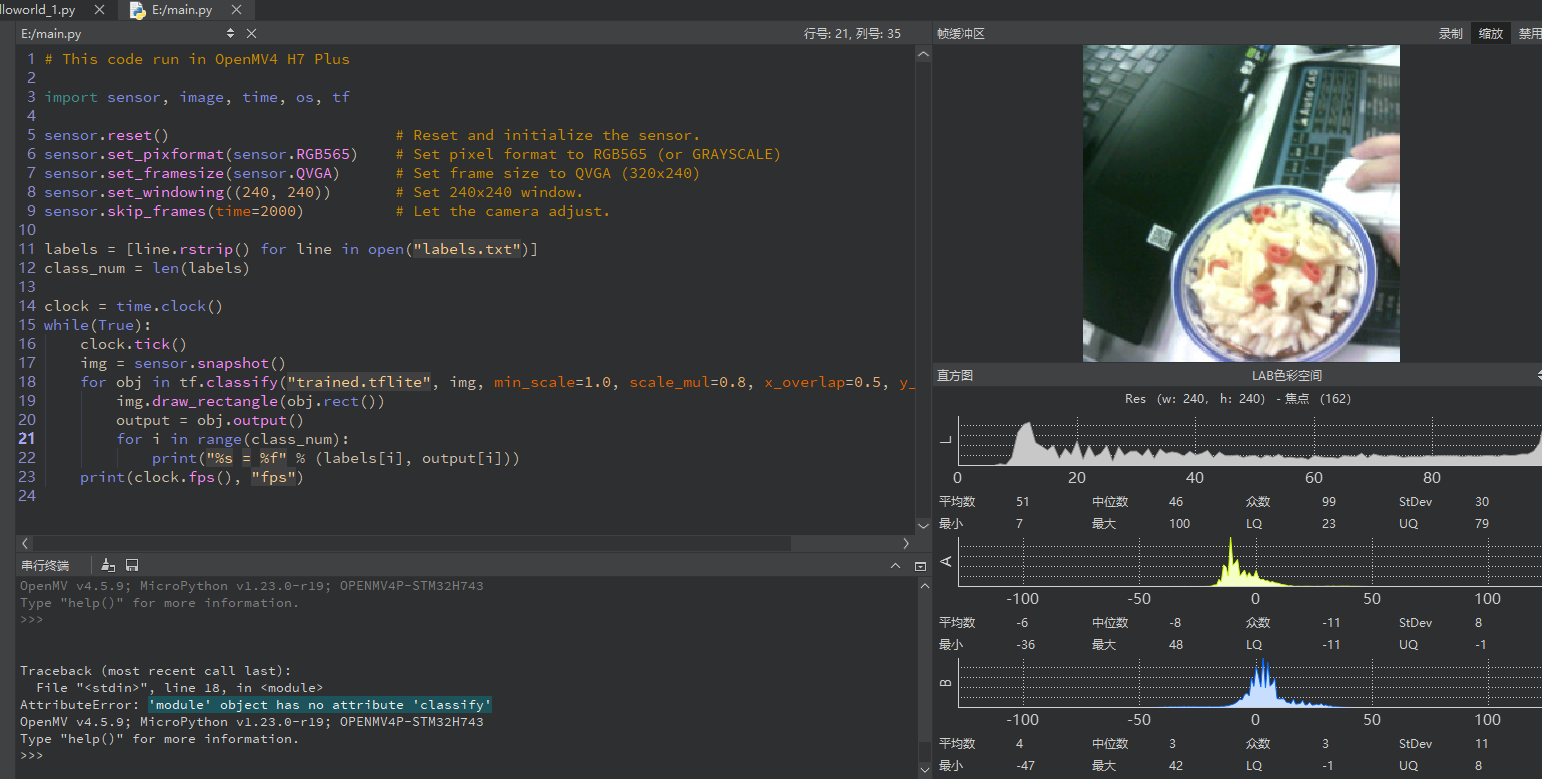
Task: Open the serial terminal panel options button
Action: point(920,566)
